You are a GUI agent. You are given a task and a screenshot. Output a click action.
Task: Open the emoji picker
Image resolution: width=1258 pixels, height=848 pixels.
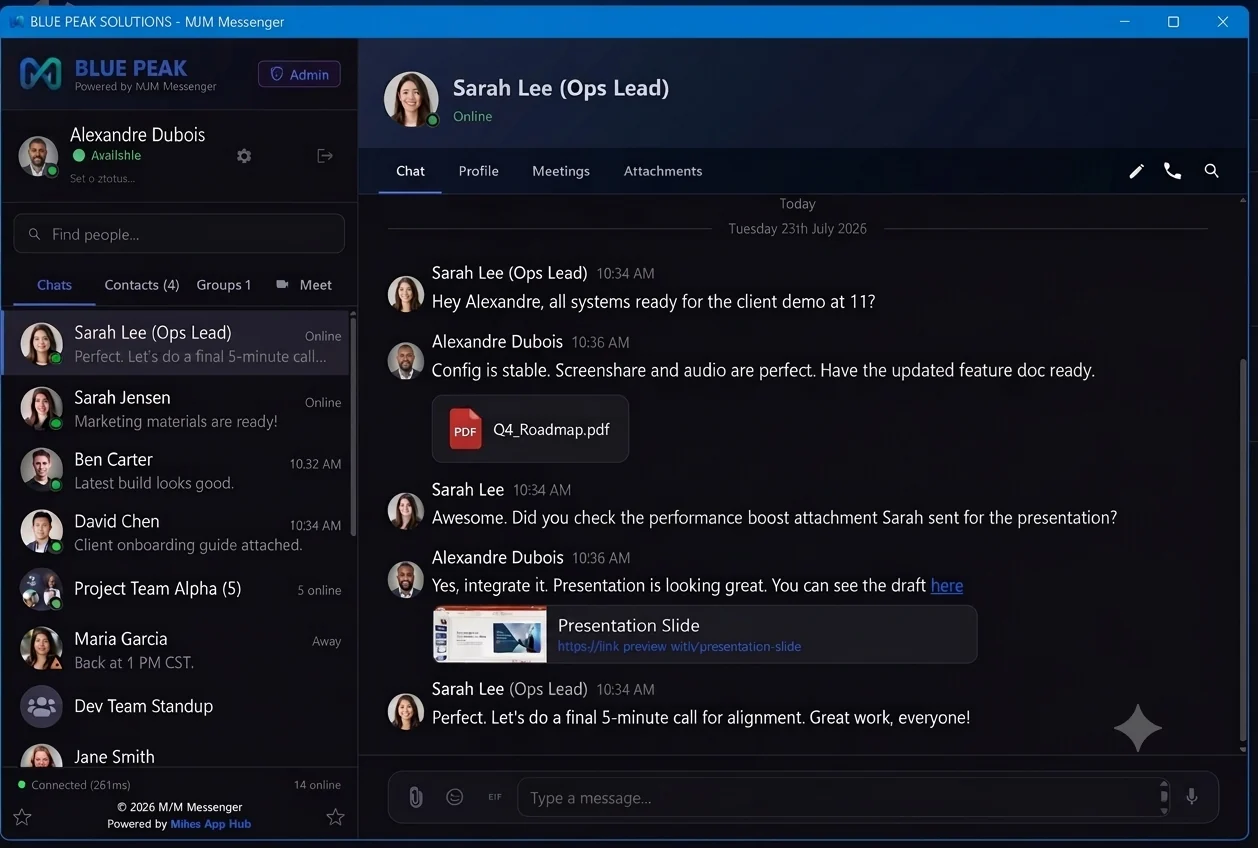pyautogui.click(x=455, y=797)
